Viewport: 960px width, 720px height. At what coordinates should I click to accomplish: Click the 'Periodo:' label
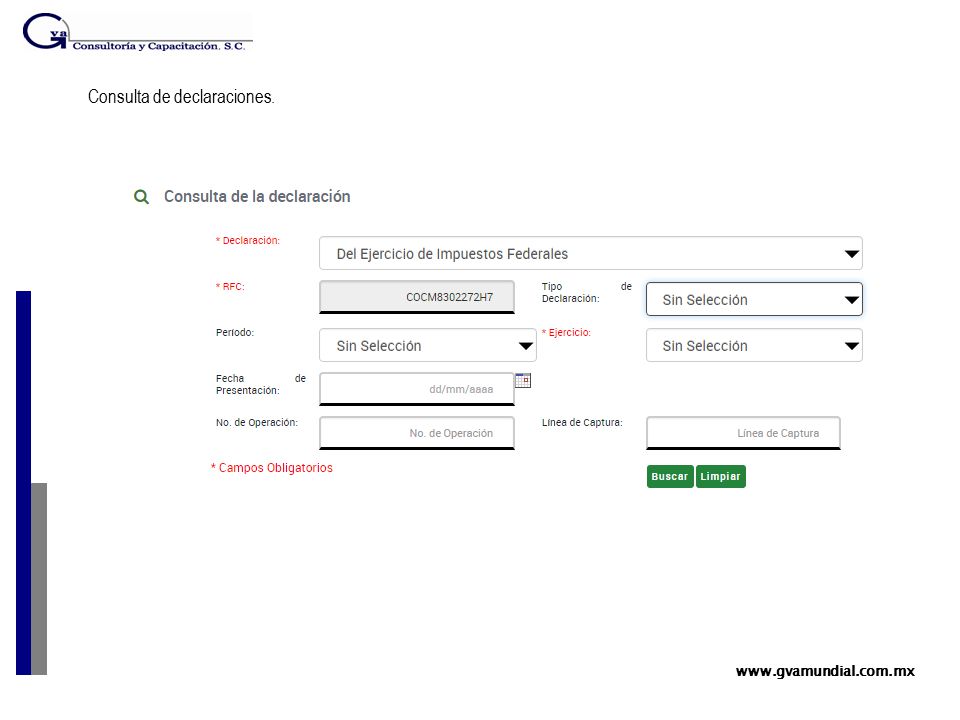click(x=235, y=332)
